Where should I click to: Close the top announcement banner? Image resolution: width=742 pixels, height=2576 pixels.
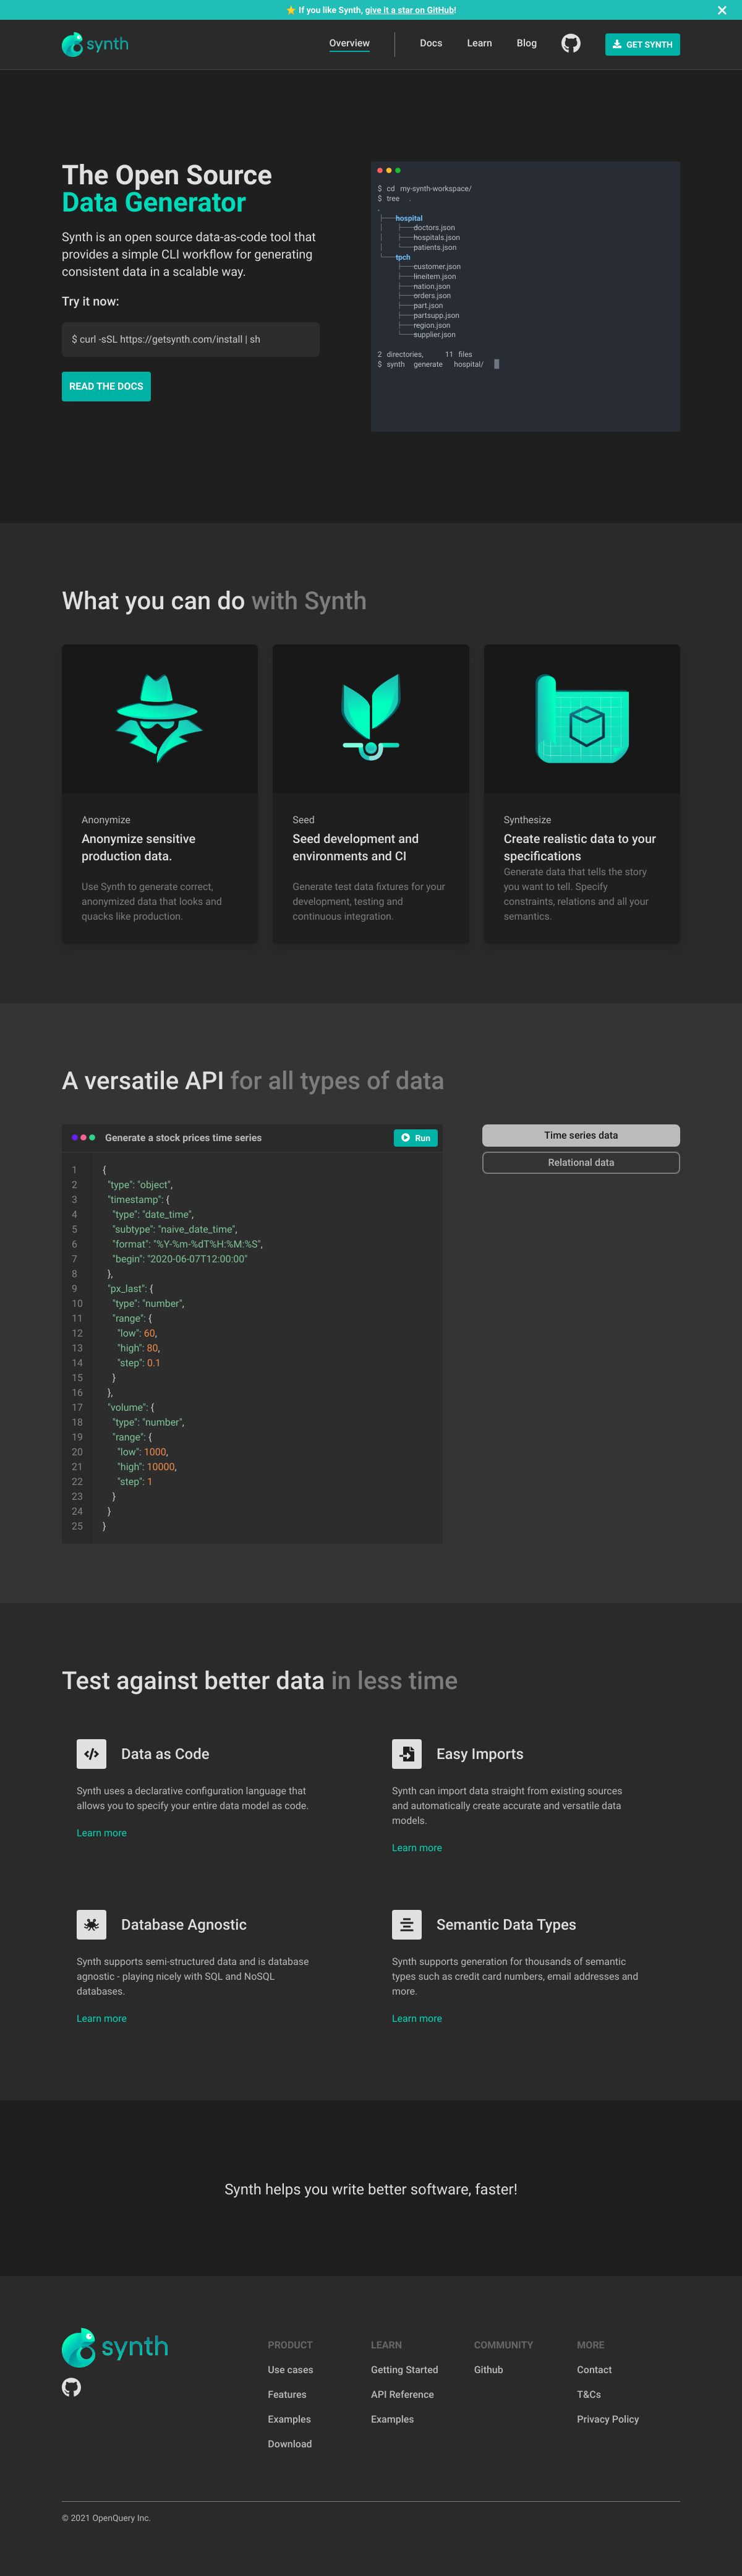tap(722, 10)
